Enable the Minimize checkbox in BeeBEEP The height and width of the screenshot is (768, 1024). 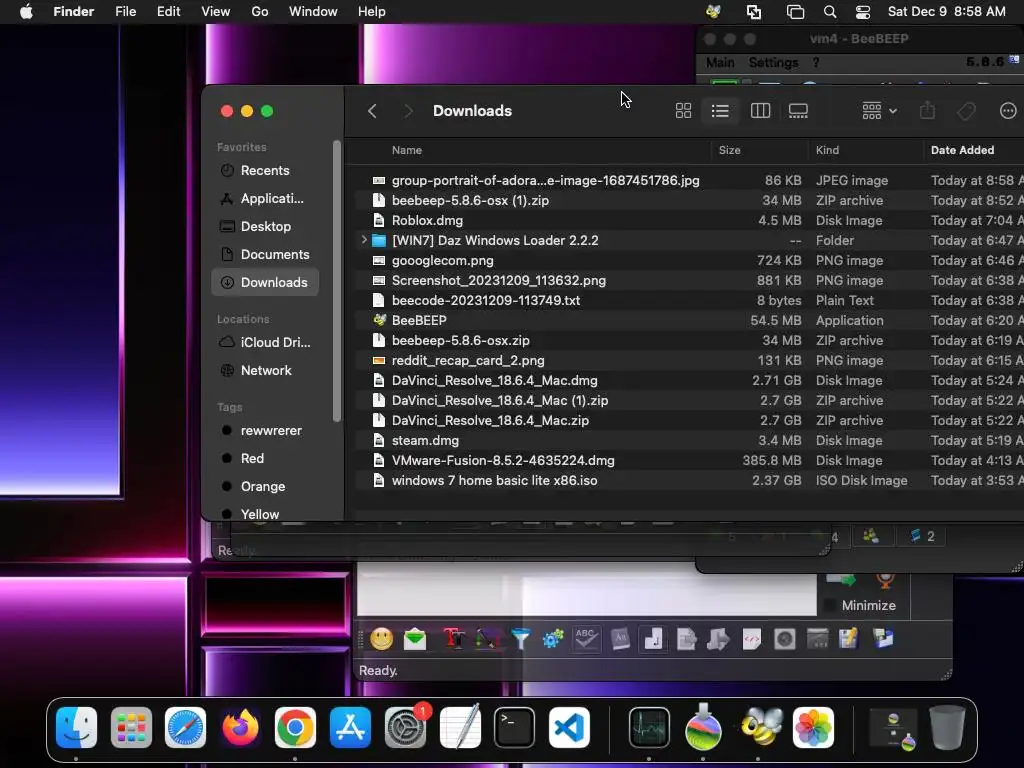pos(830,605)
